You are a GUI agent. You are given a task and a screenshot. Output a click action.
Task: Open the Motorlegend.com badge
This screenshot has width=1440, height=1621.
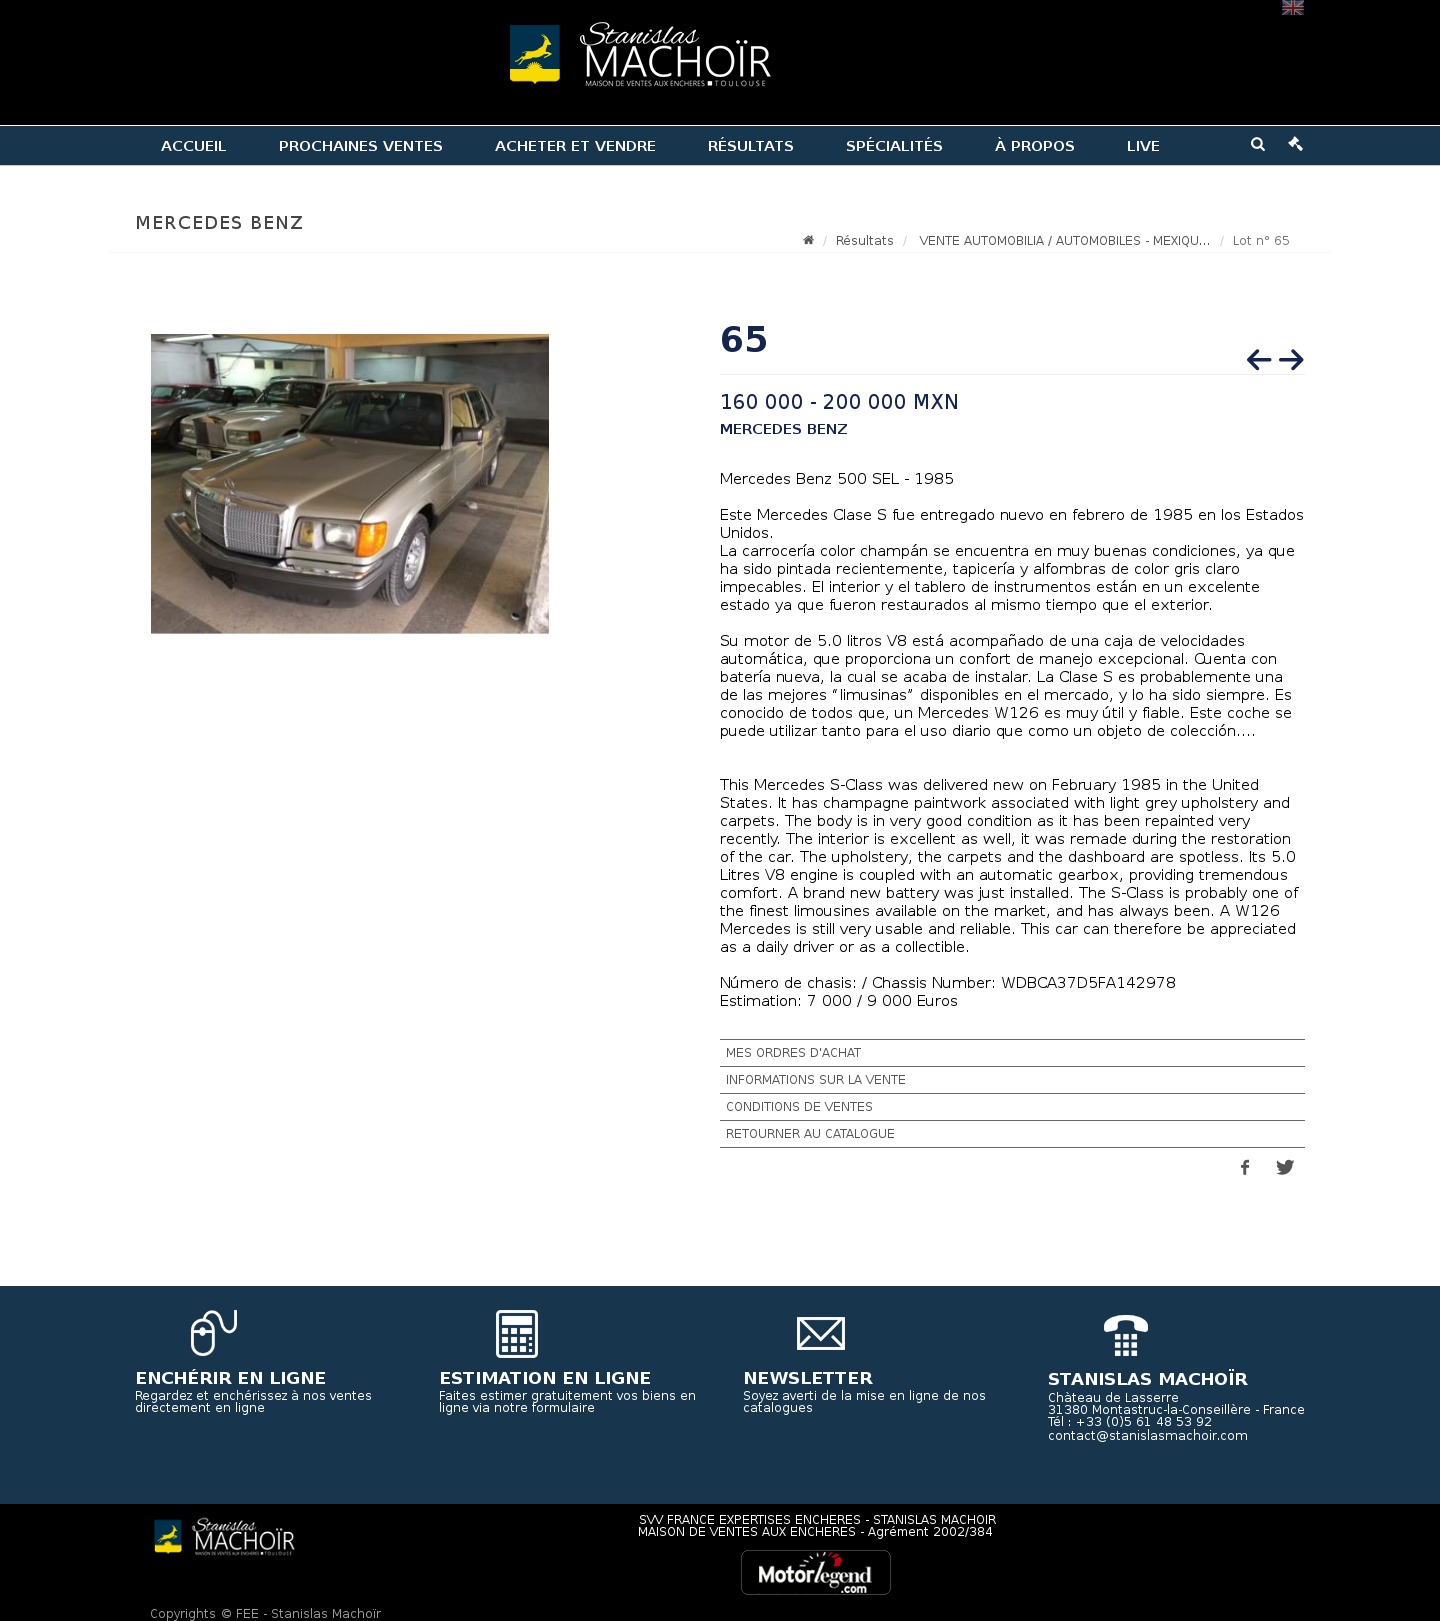(x=816, y=1572)
